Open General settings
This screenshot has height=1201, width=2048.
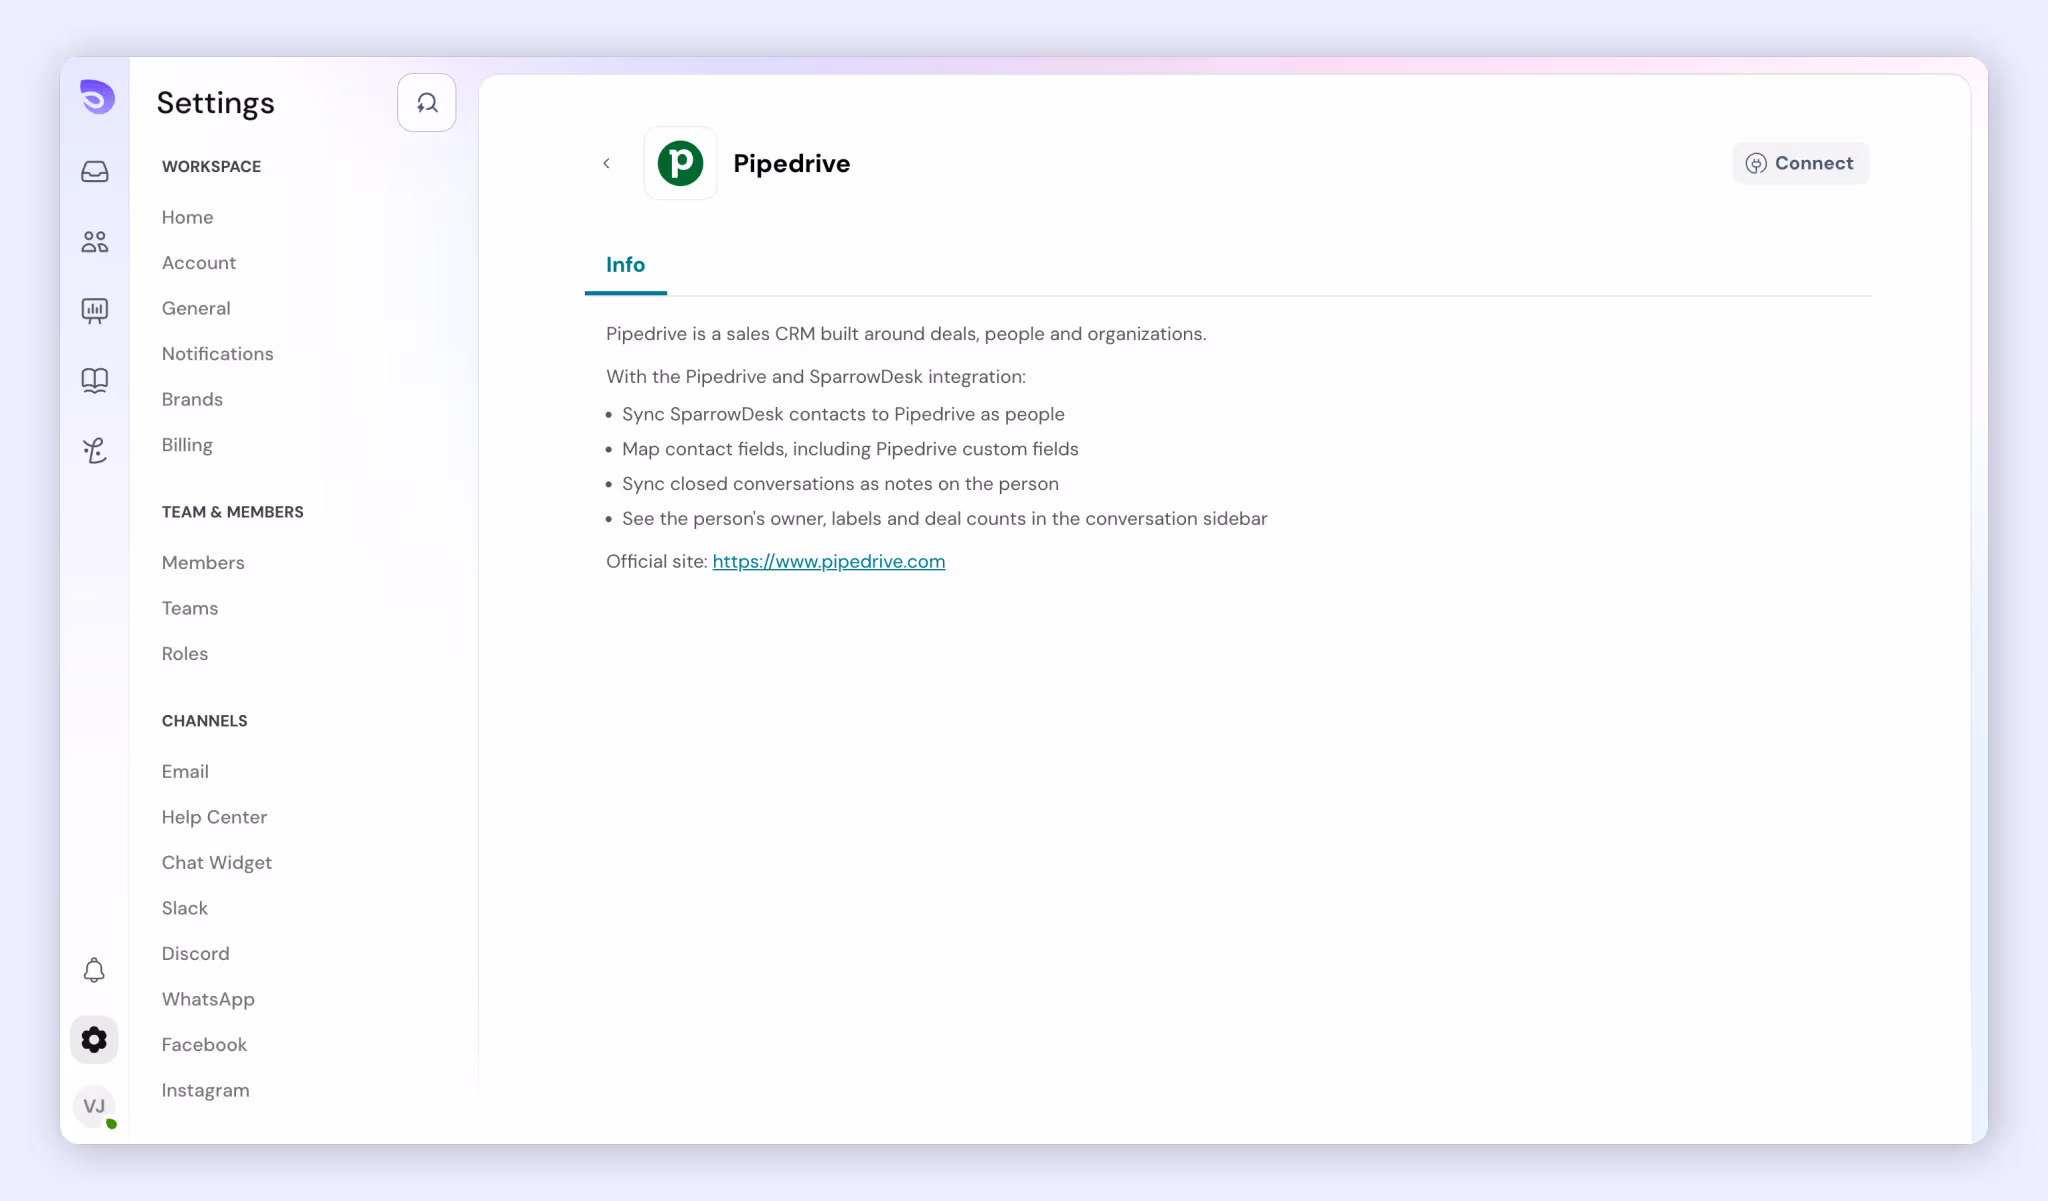tap(196, 308)
